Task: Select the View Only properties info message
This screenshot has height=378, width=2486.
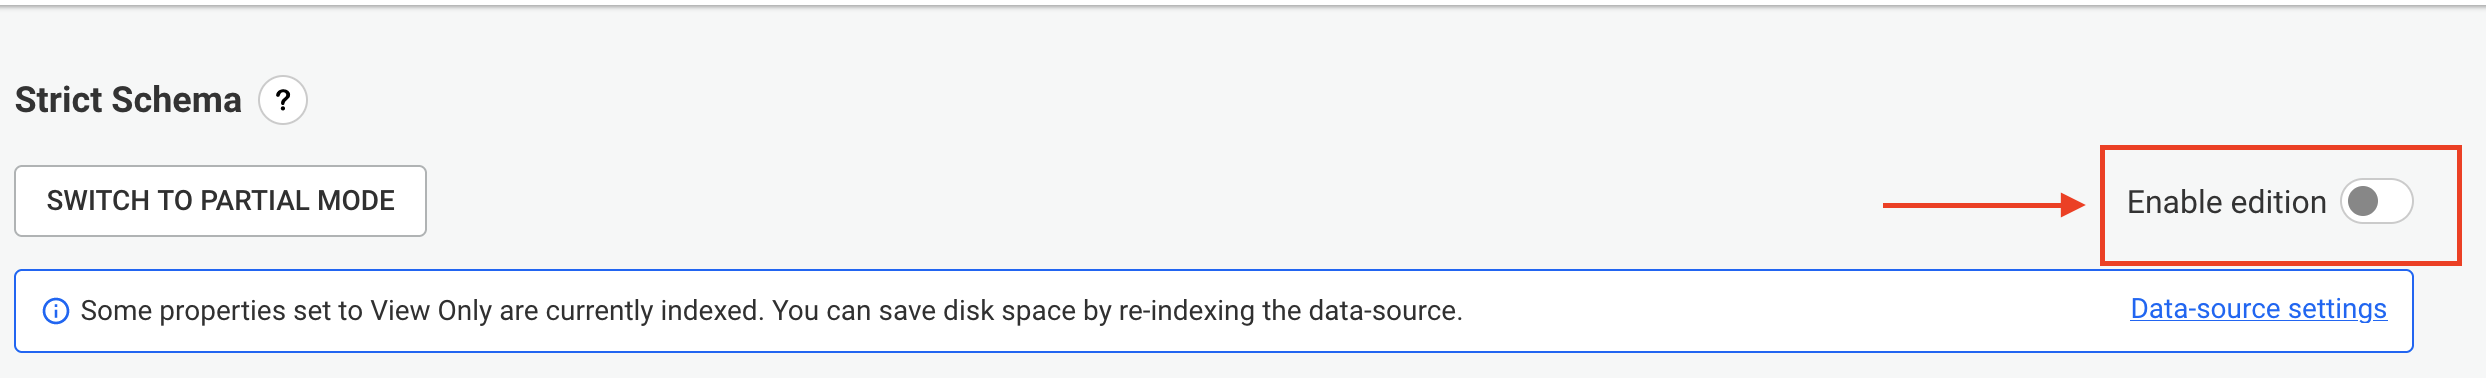Action: pos(771,311)
